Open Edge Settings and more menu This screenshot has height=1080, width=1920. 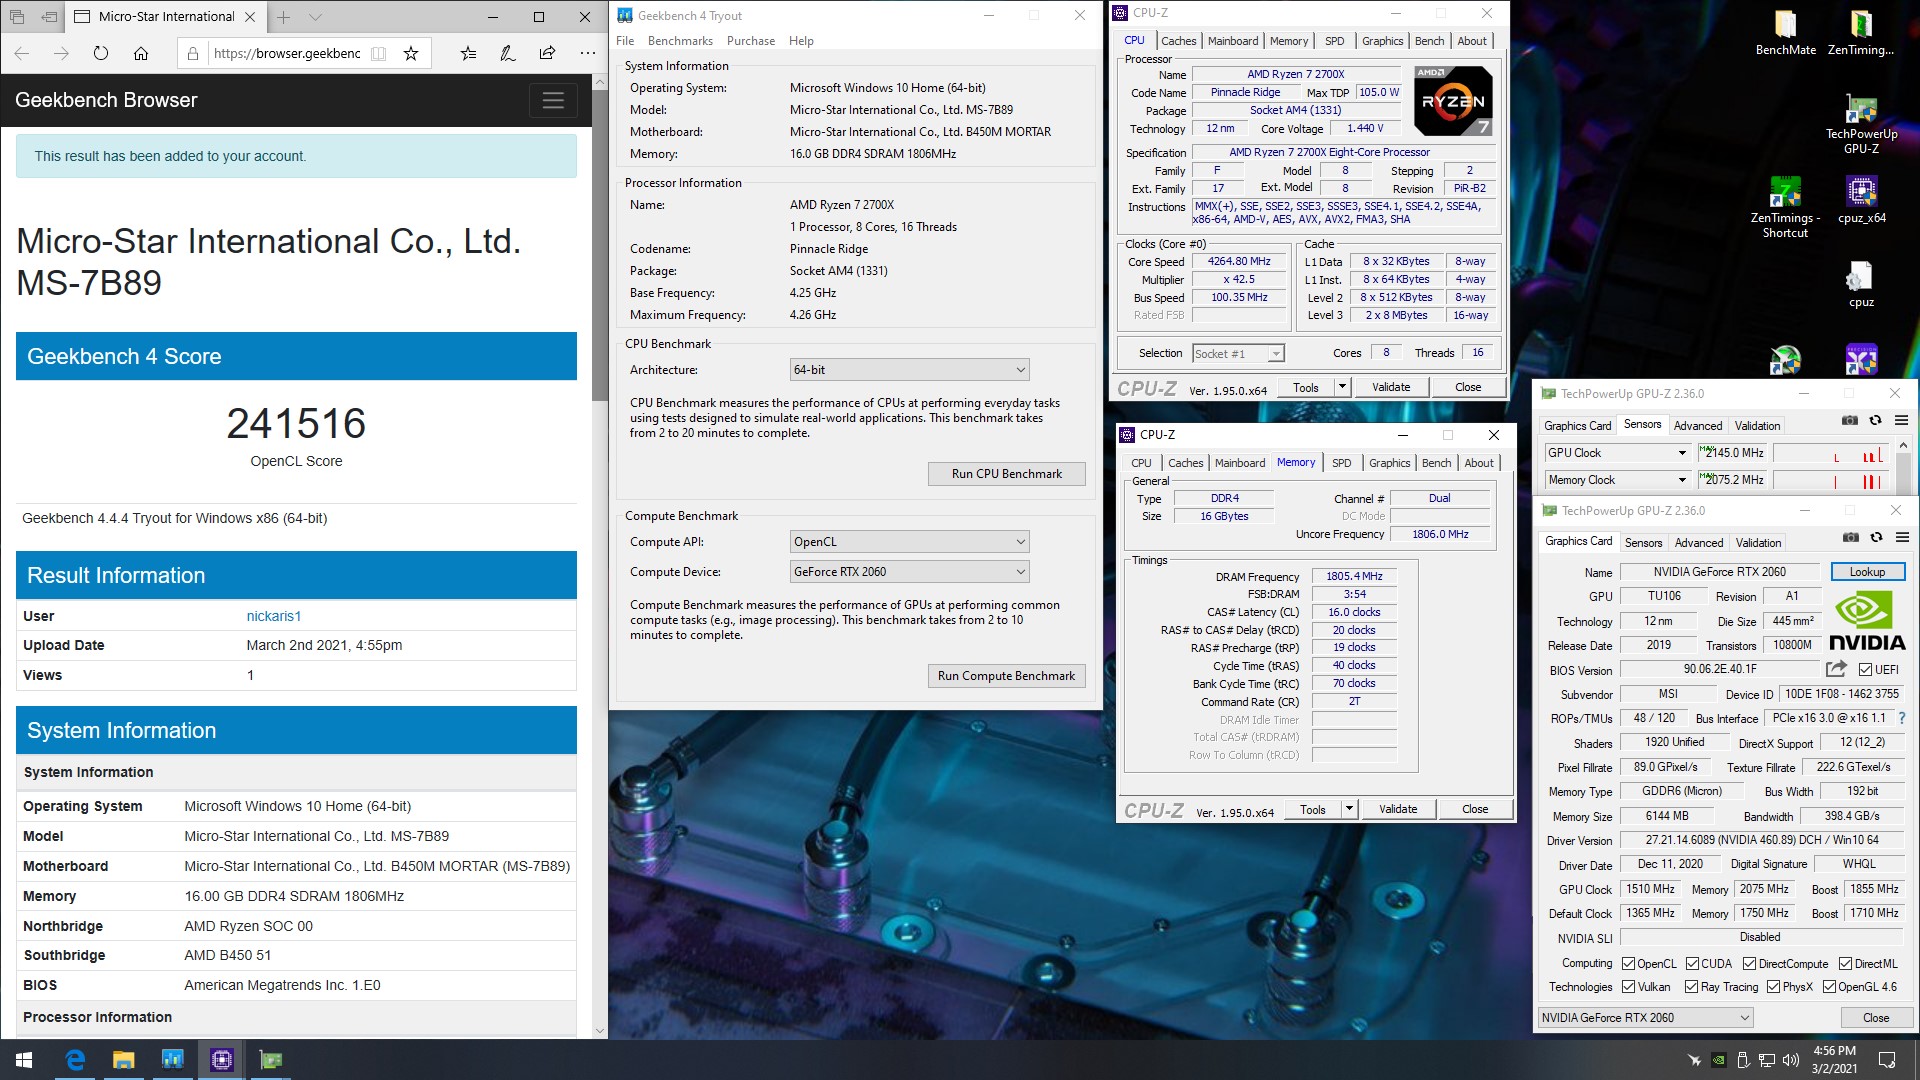587,53
